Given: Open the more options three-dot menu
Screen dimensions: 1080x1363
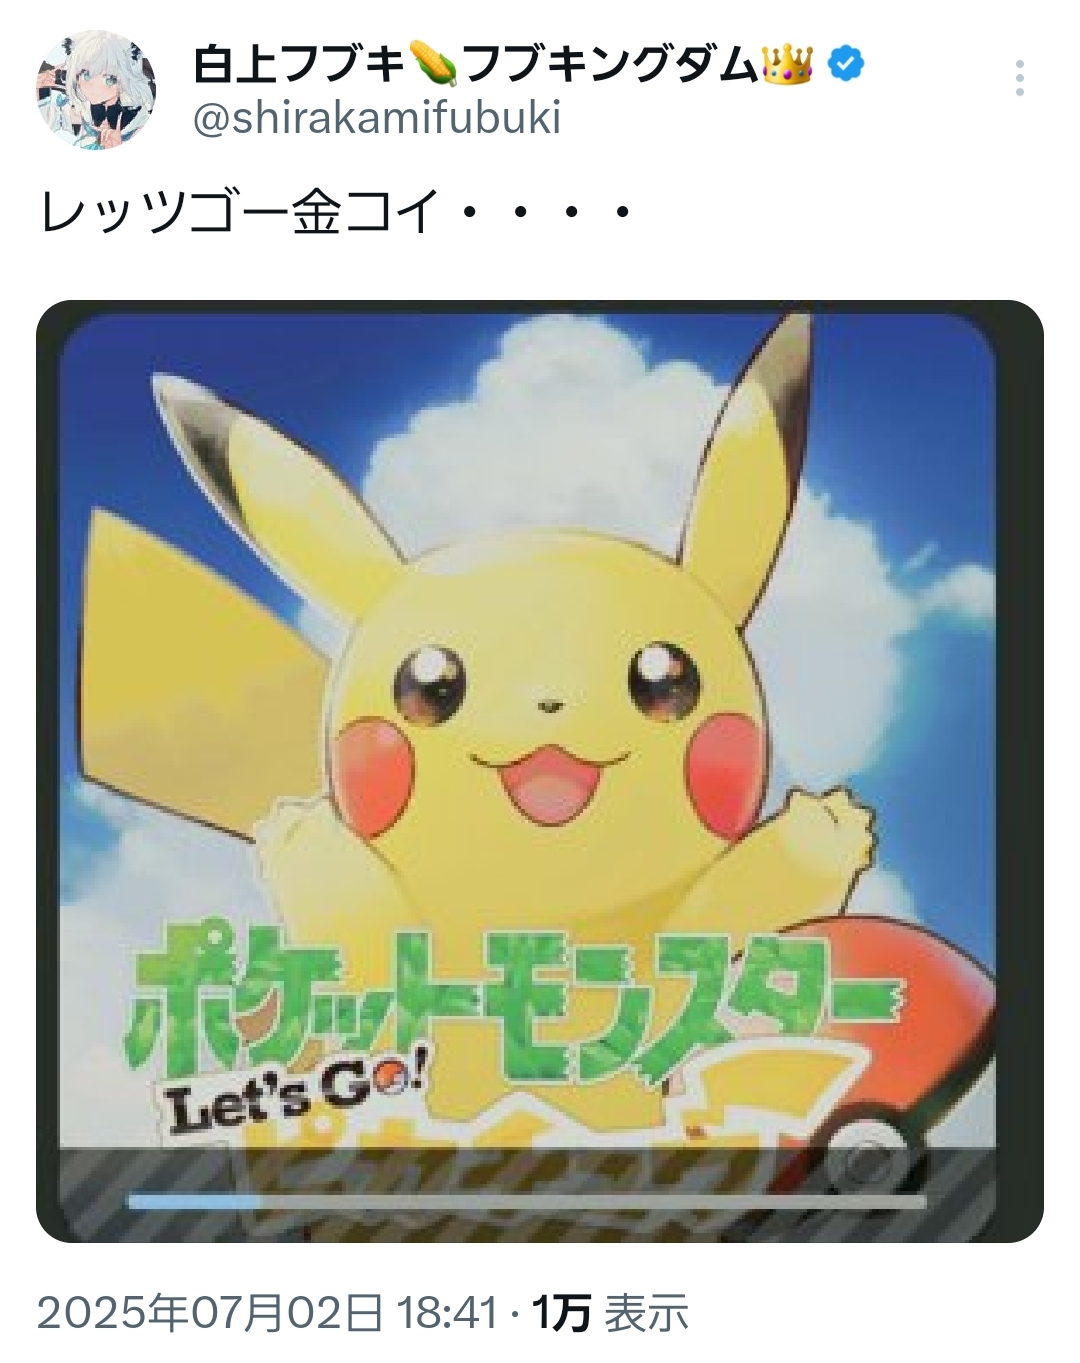Looking at the screenshot, I should point(1019,78).
